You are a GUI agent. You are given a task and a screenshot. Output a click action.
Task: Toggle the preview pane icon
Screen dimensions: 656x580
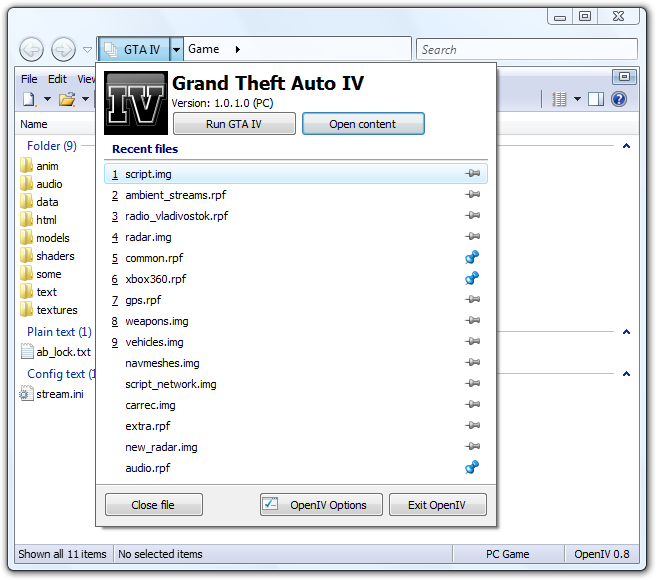pos(596,99)
